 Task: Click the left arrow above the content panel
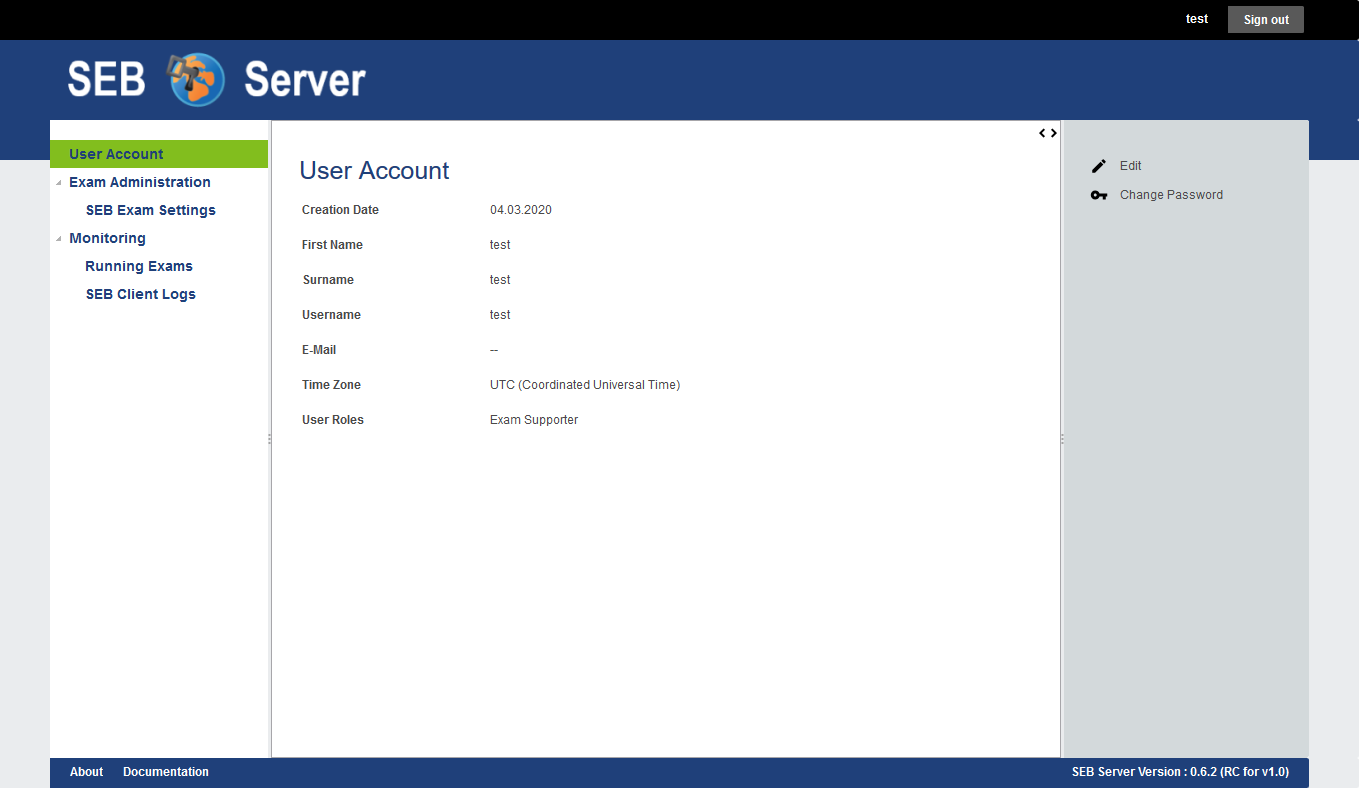click(1042, 133)
